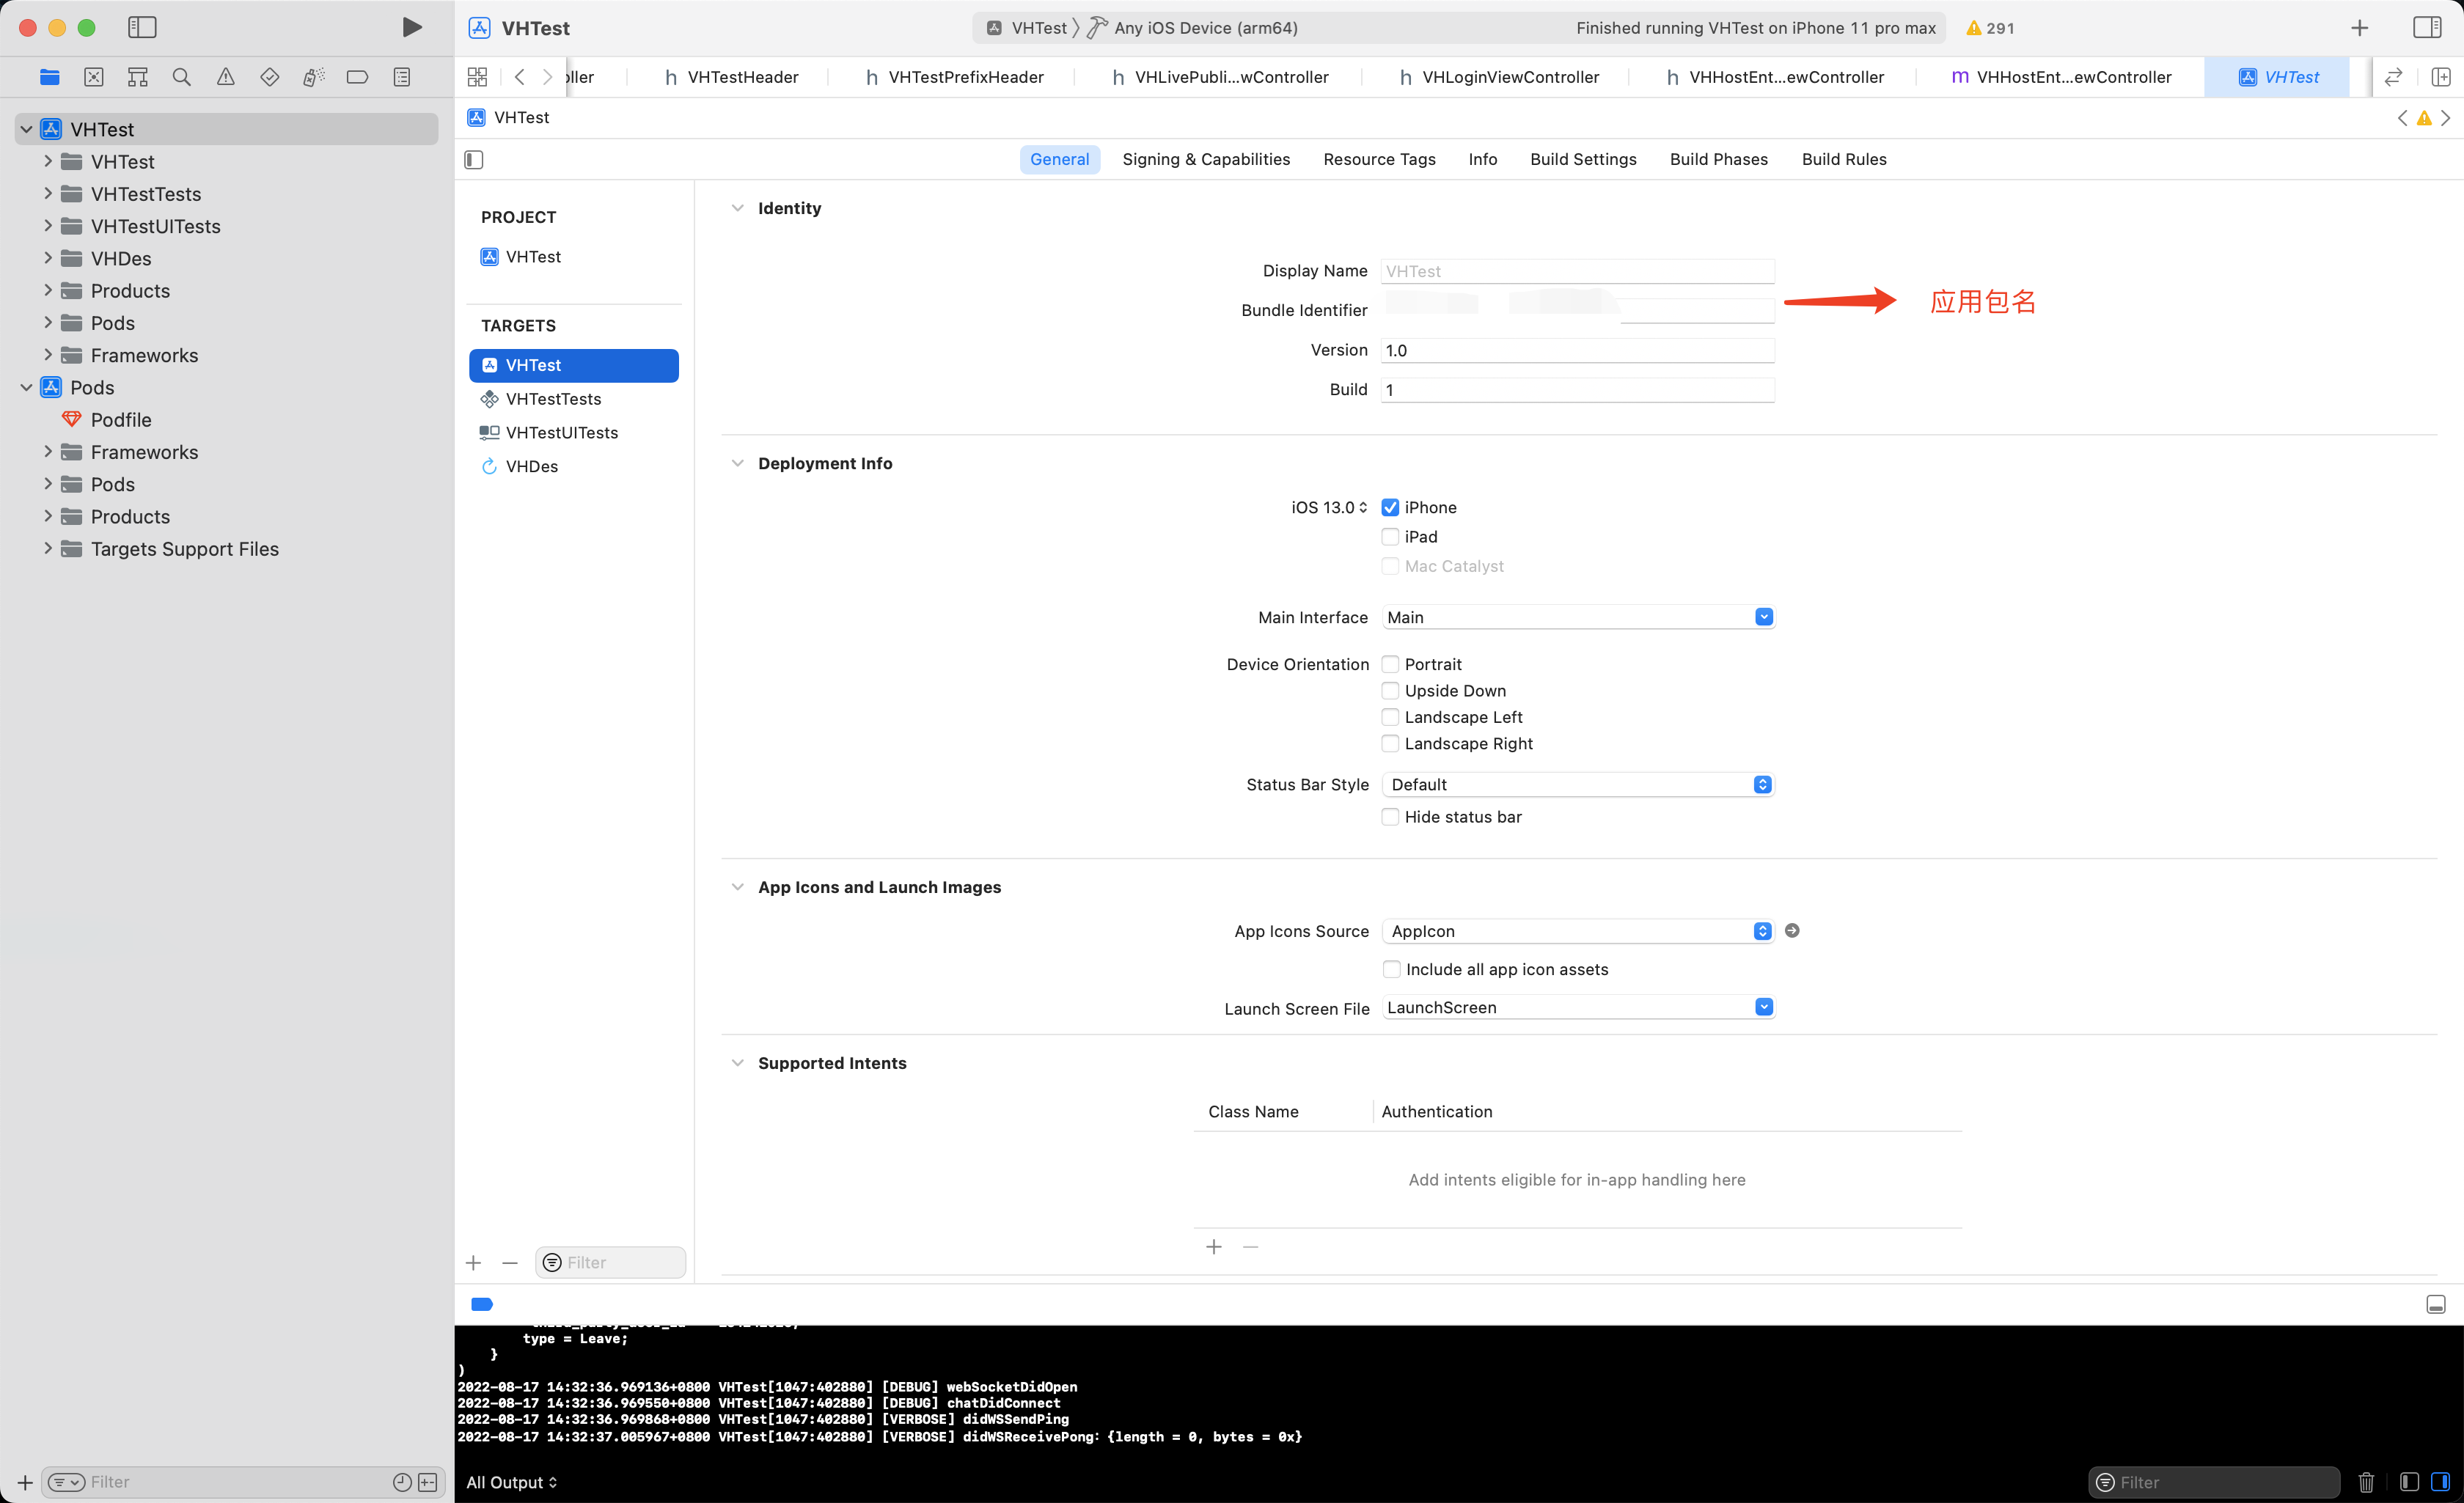Open the Status Bar Style dropdown

(1578, 785)
